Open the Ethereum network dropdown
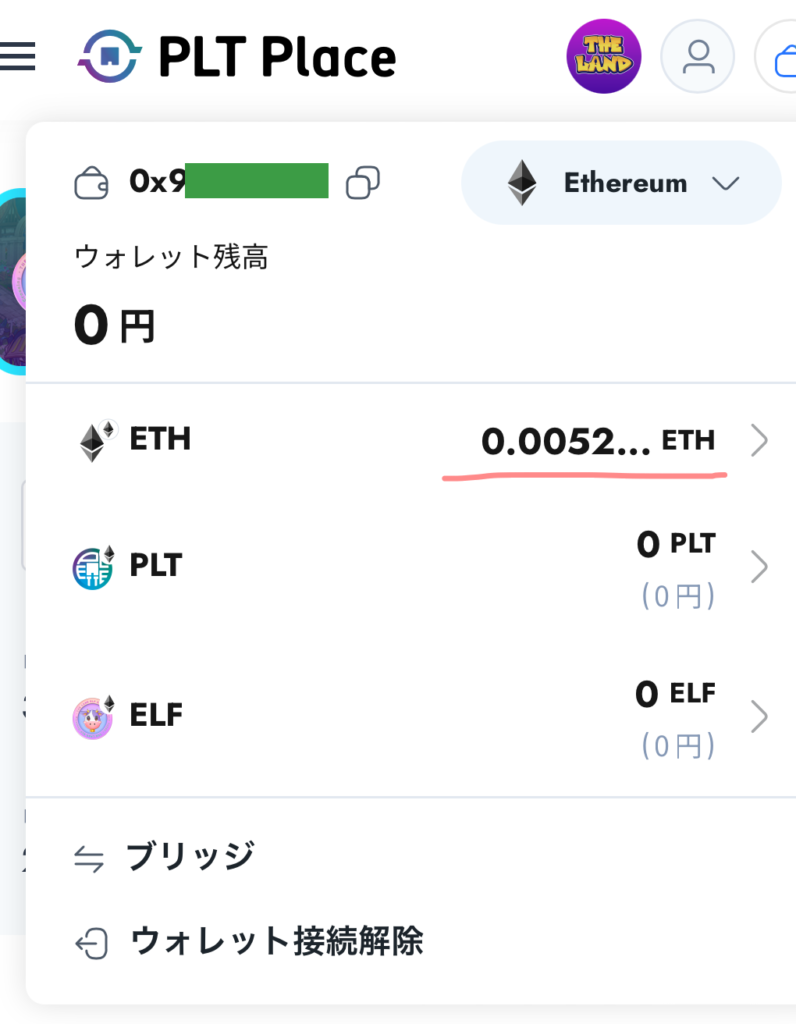796x1024 pixels. click(x=621, y=183)
